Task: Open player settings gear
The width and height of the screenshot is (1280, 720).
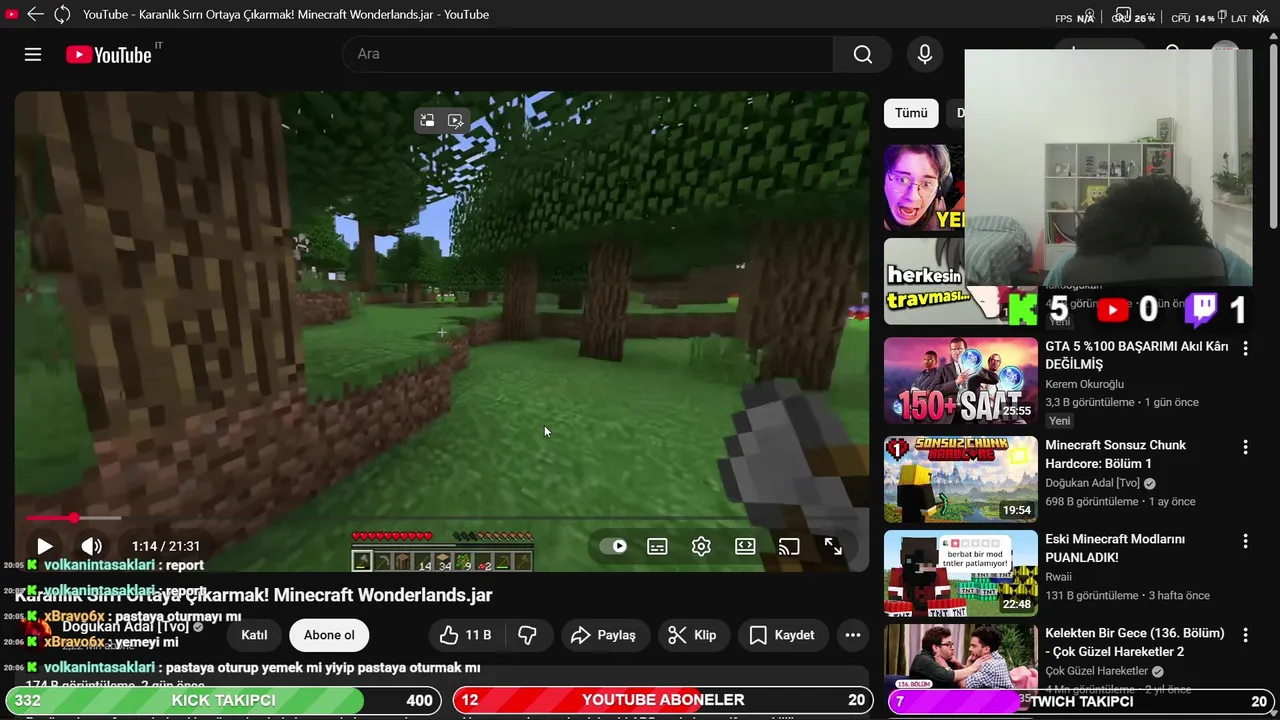Action: (x=701, y=546)
